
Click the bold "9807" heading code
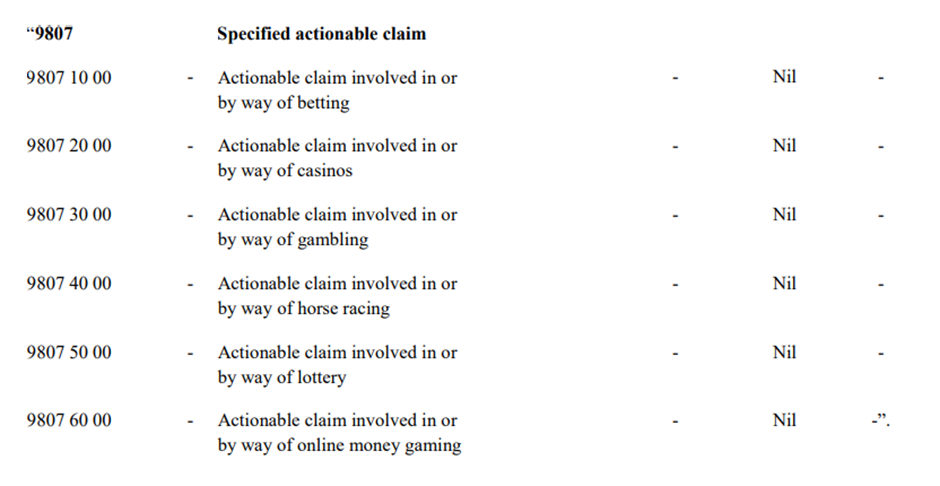[52, 34]
